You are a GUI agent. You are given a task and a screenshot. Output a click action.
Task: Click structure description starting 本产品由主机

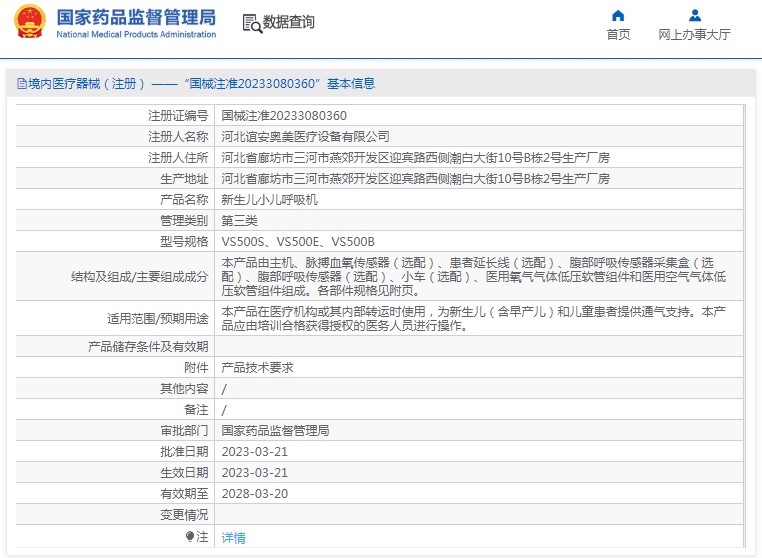coord(474,277)
